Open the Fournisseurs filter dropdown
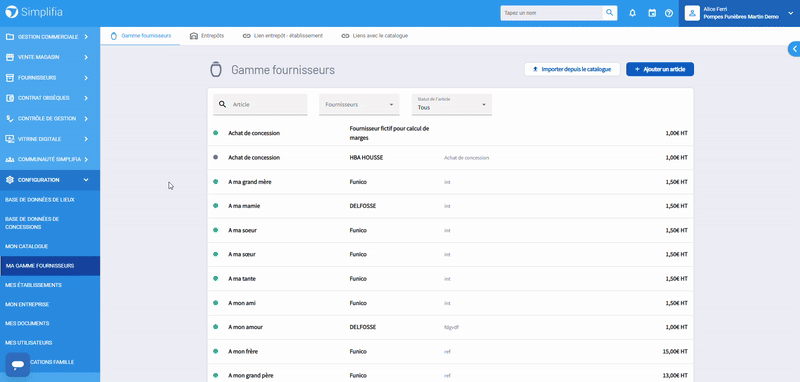 359,104
